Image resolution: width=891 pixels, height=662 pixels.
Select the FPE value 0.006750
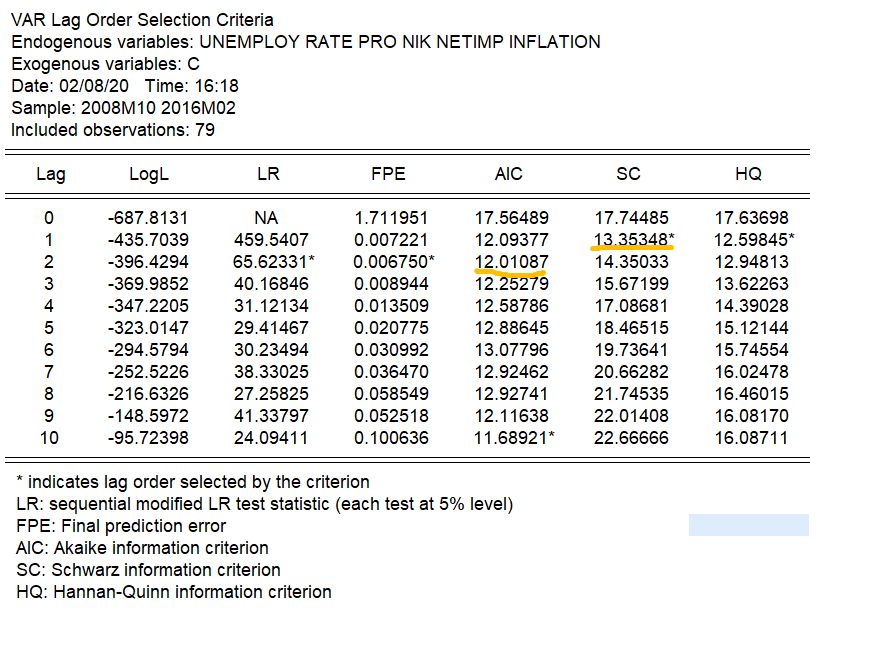pos(391,261)
